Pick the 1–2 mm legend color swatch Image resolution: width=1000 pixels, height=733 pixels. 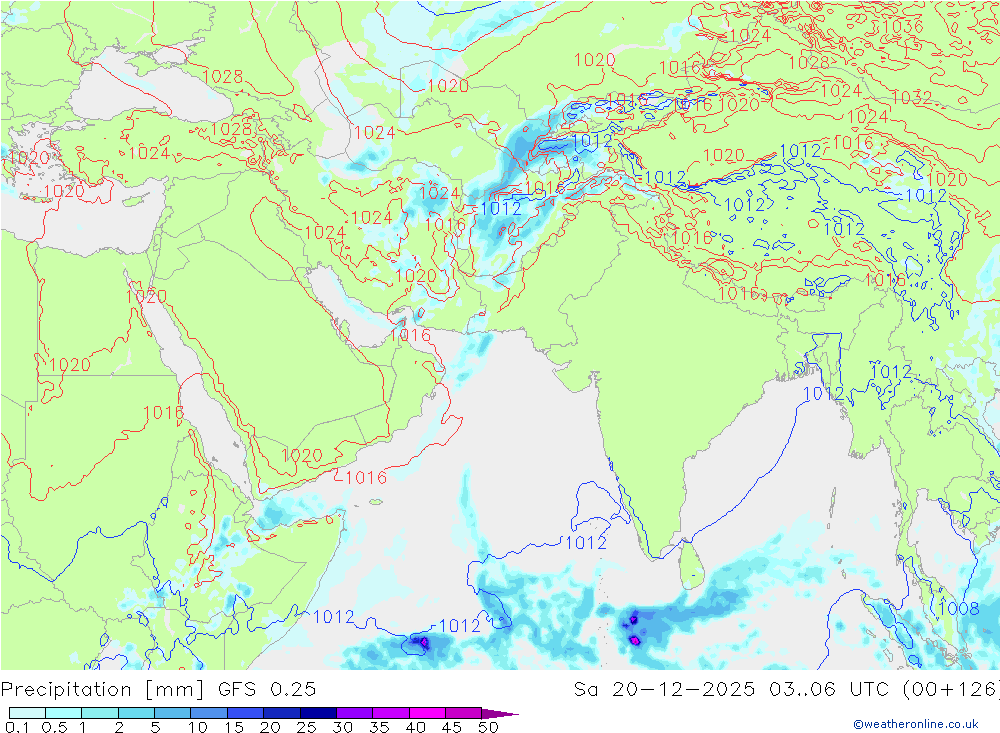coord(99,713)
